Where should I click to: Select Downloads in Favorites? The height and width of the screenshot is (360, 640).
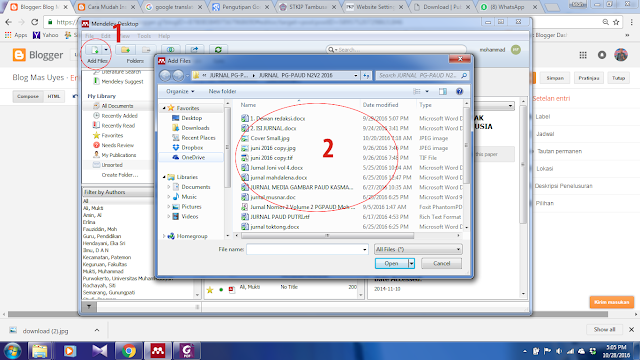coord(195,128)
